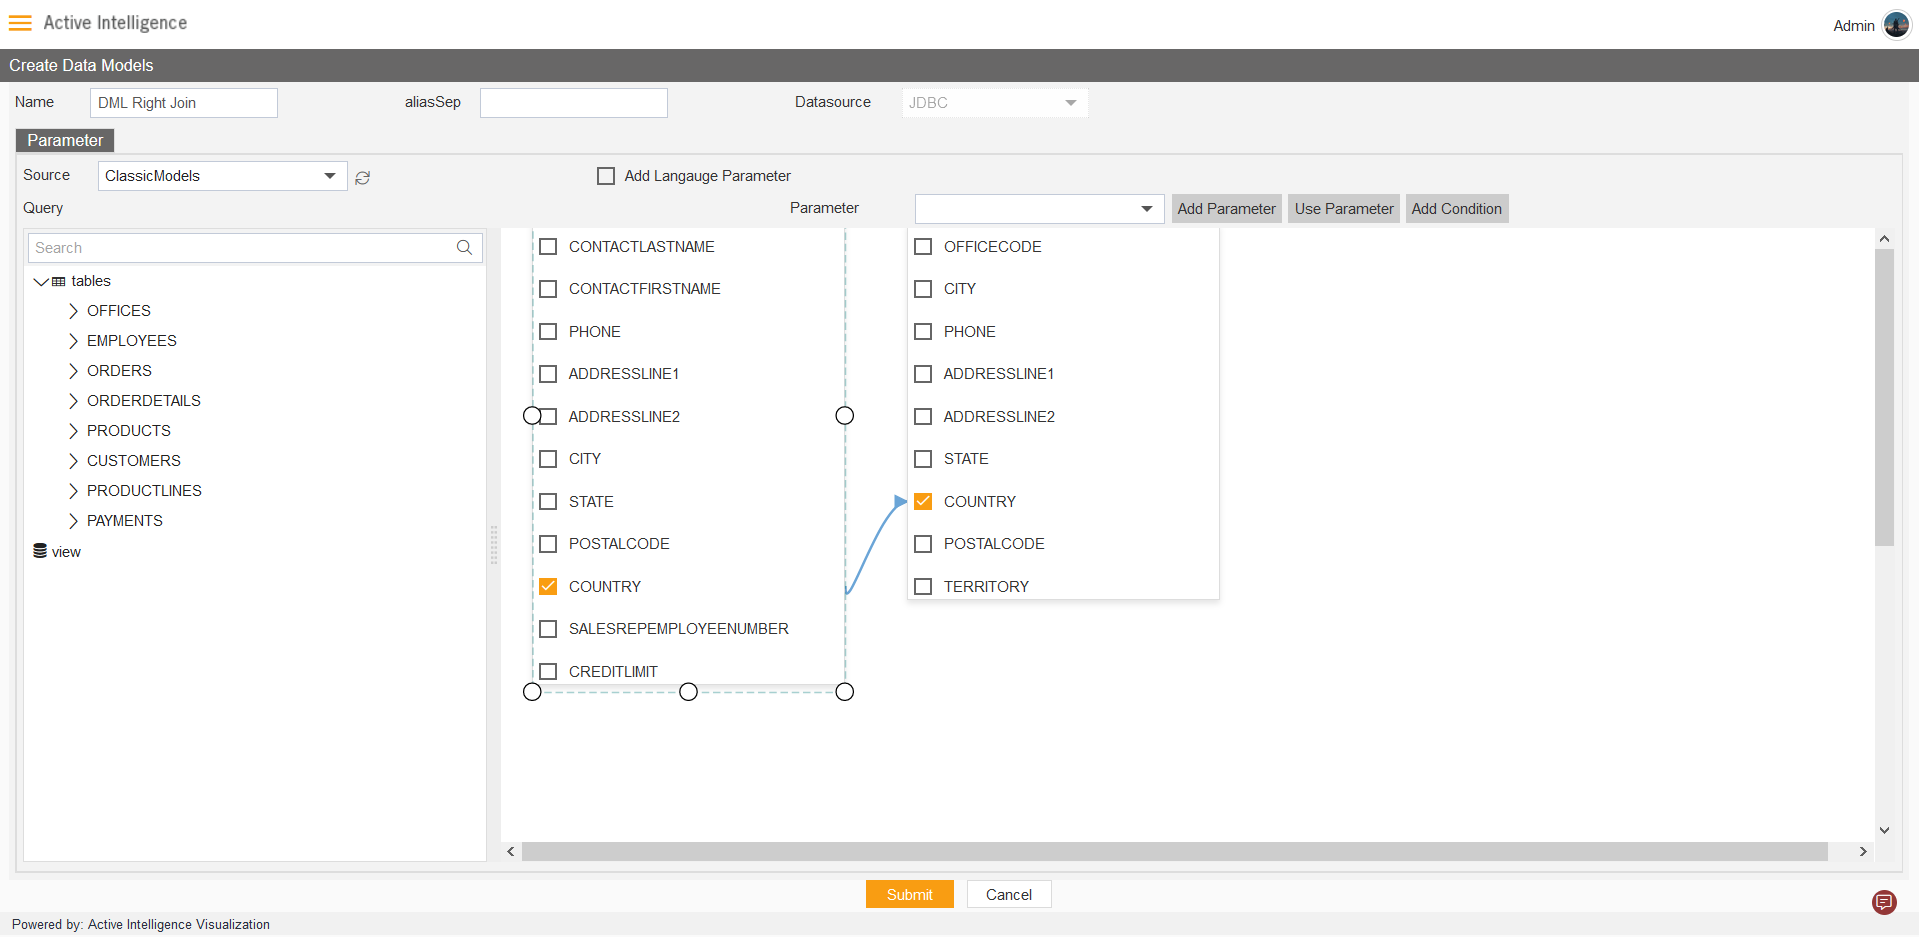Screen dimensions: 1919x937
Task: Select the PAYMENTS tree item
Action: coord(124,521)
